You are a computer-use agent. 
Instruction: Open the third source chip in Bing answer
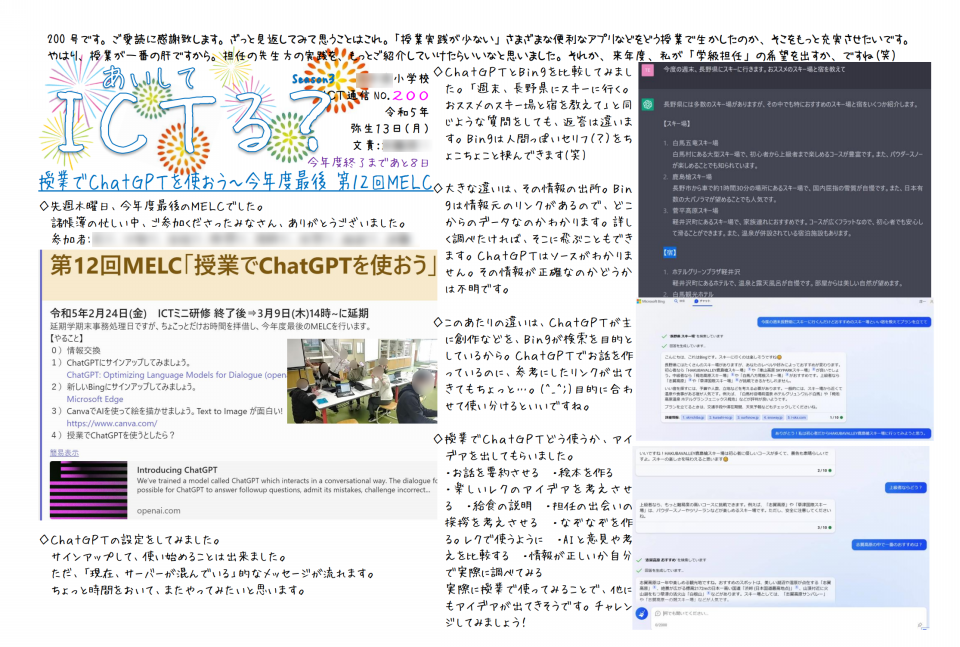click(748, 417)
